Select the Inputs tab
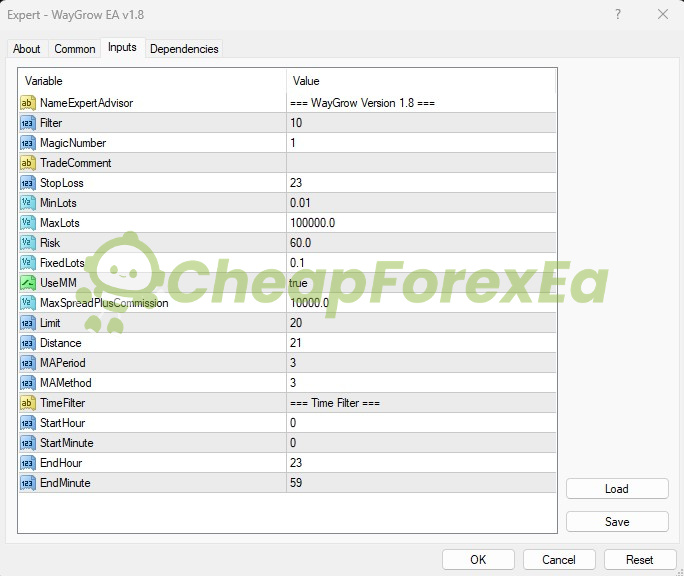This screenshot has height=576, width=684. 122,47
